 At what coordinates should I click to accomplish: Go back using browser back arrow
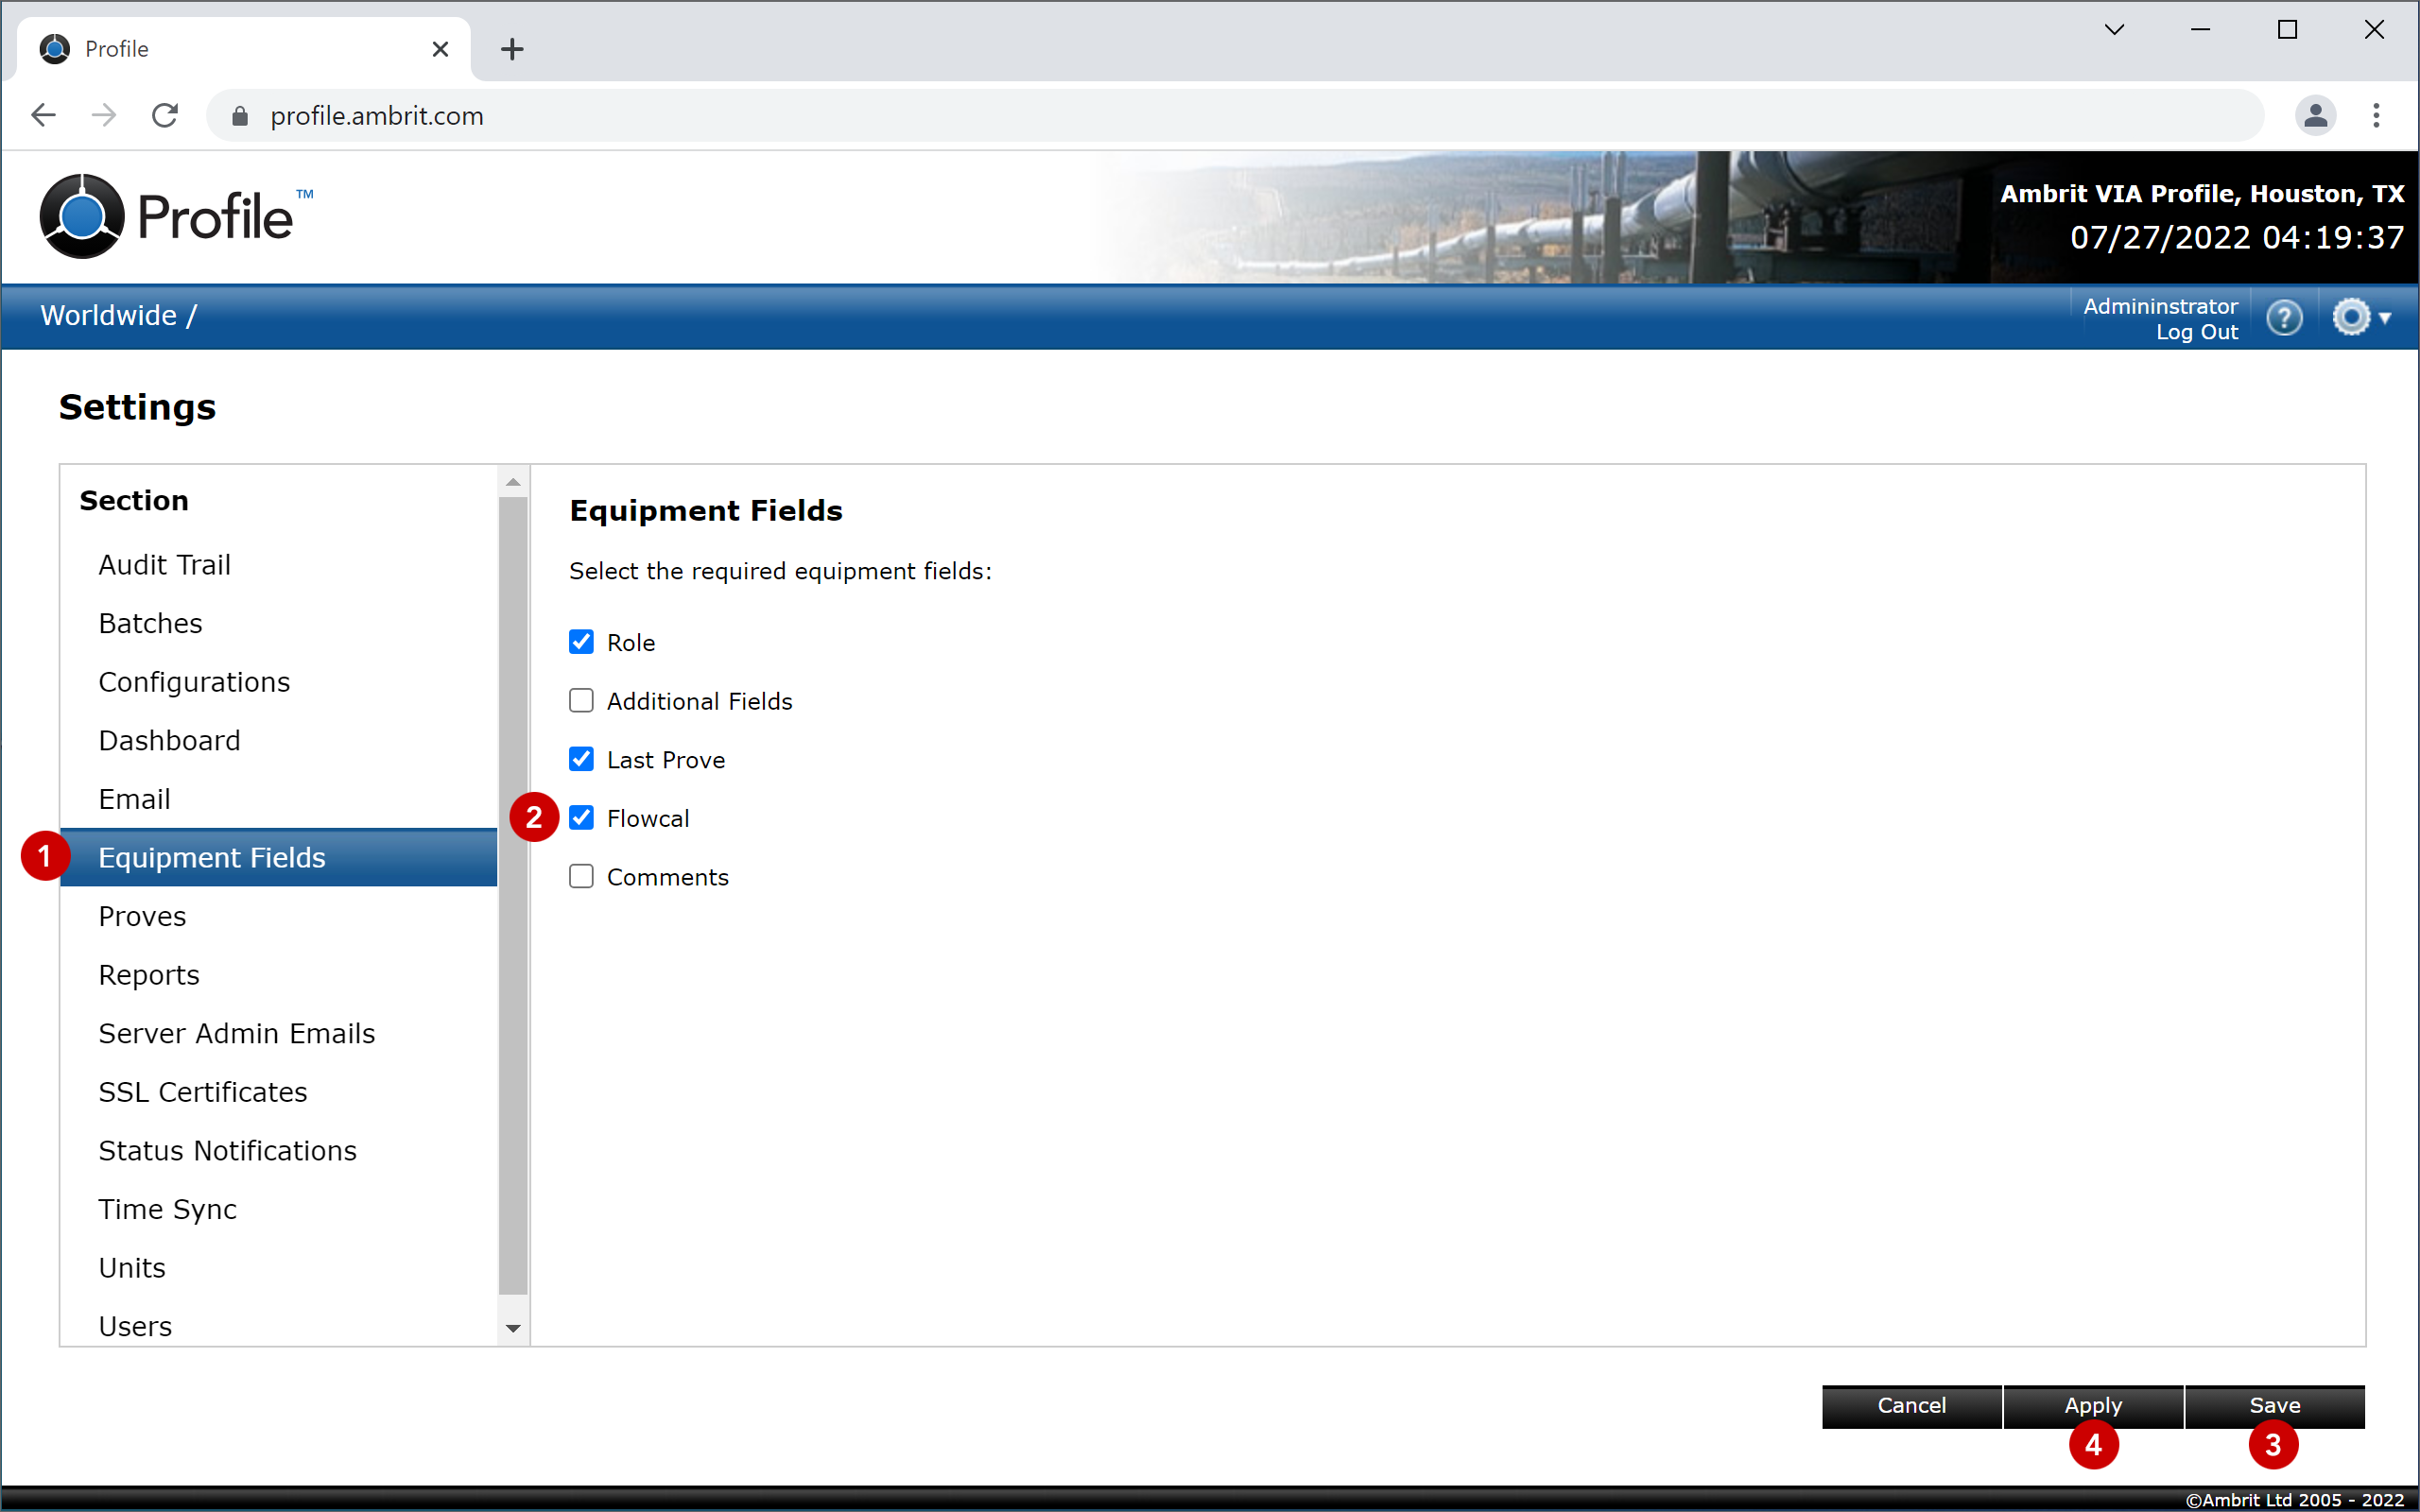[x=43, y=115]
